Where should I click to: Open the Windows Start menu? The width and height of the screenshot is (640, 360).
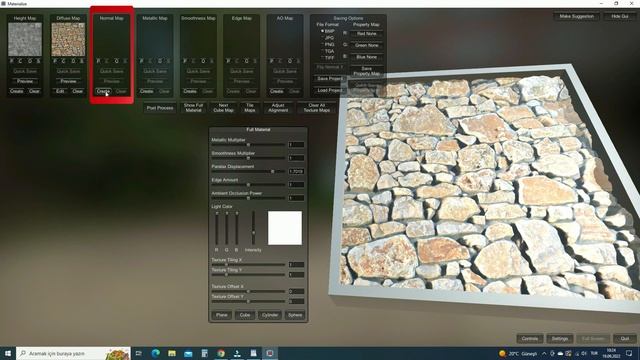coord(8,353)
